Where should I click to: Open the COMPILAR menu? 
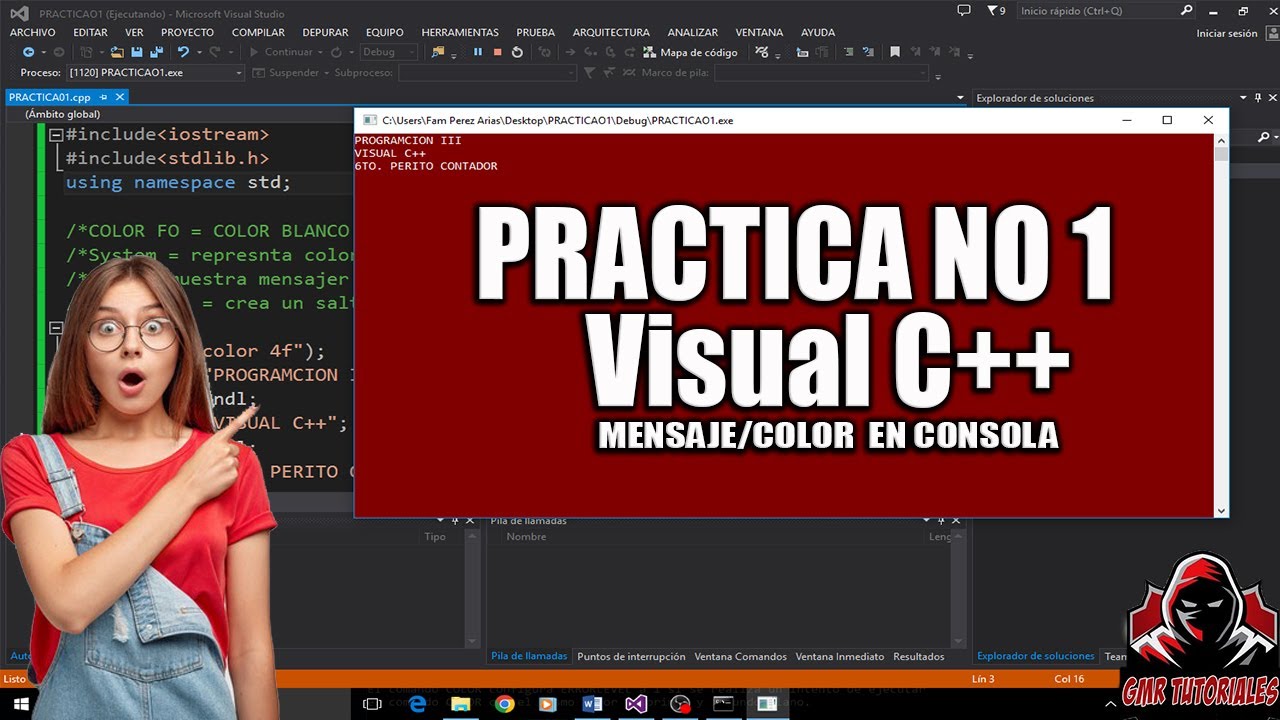pyautogui.click(x=258, y=32)
